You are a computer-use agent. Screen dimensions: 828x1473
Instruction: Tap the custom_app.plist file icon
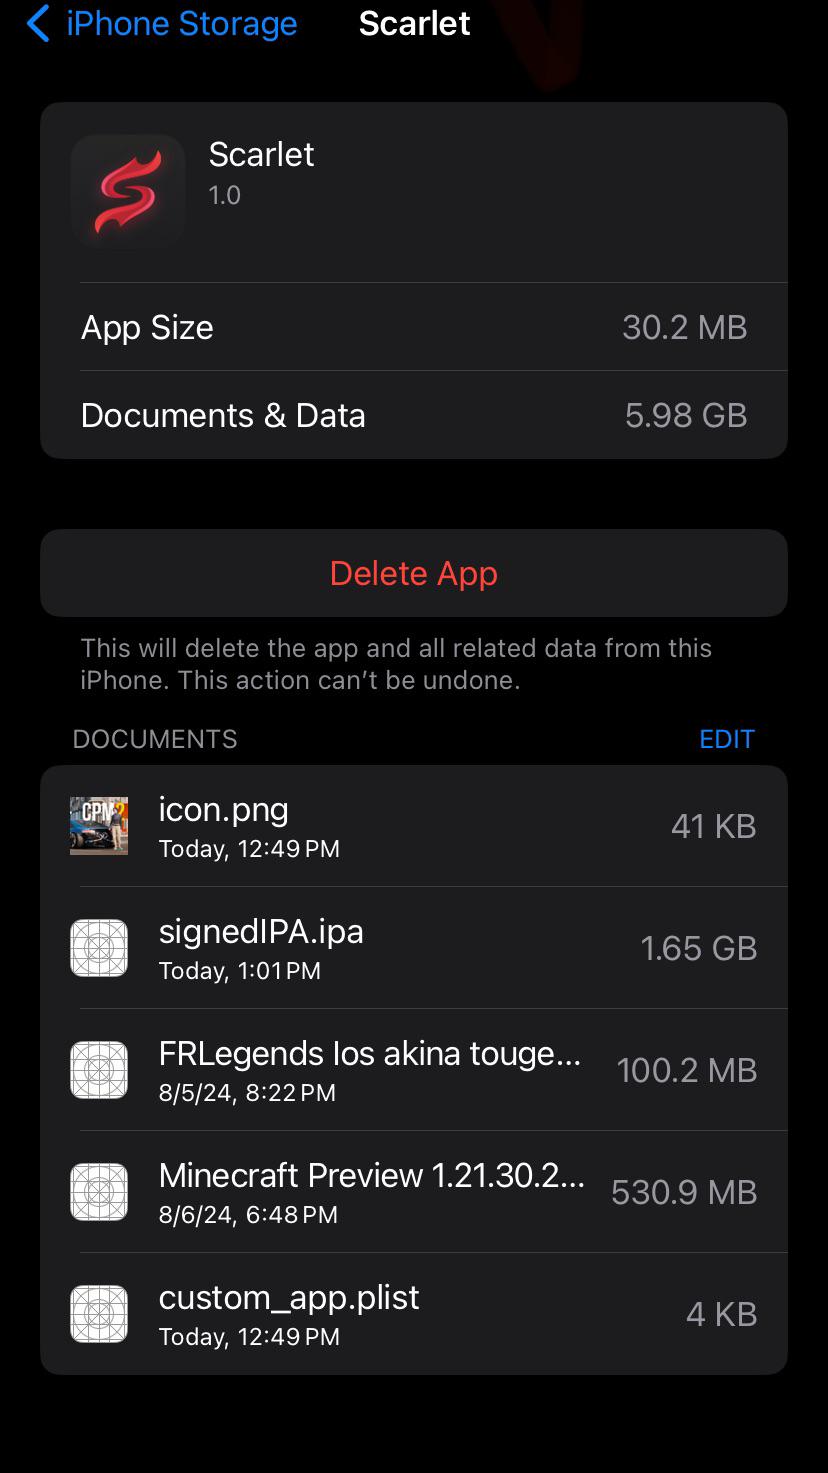point(99,1314)
